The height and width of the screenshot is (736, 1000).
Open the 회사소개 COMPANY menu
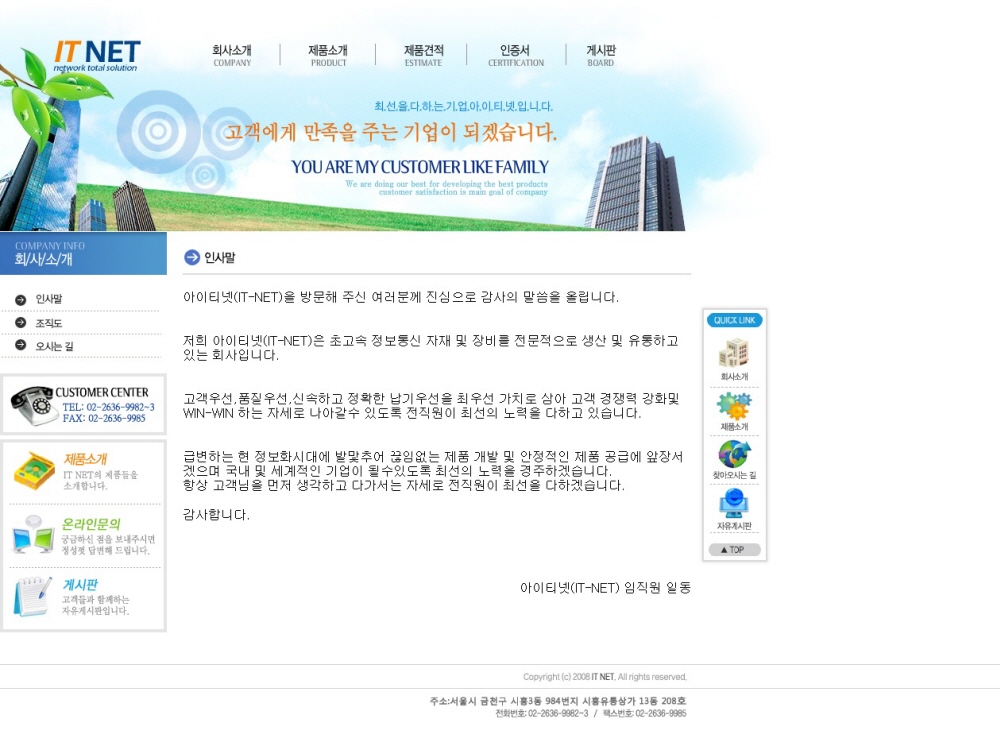[232, 55]
